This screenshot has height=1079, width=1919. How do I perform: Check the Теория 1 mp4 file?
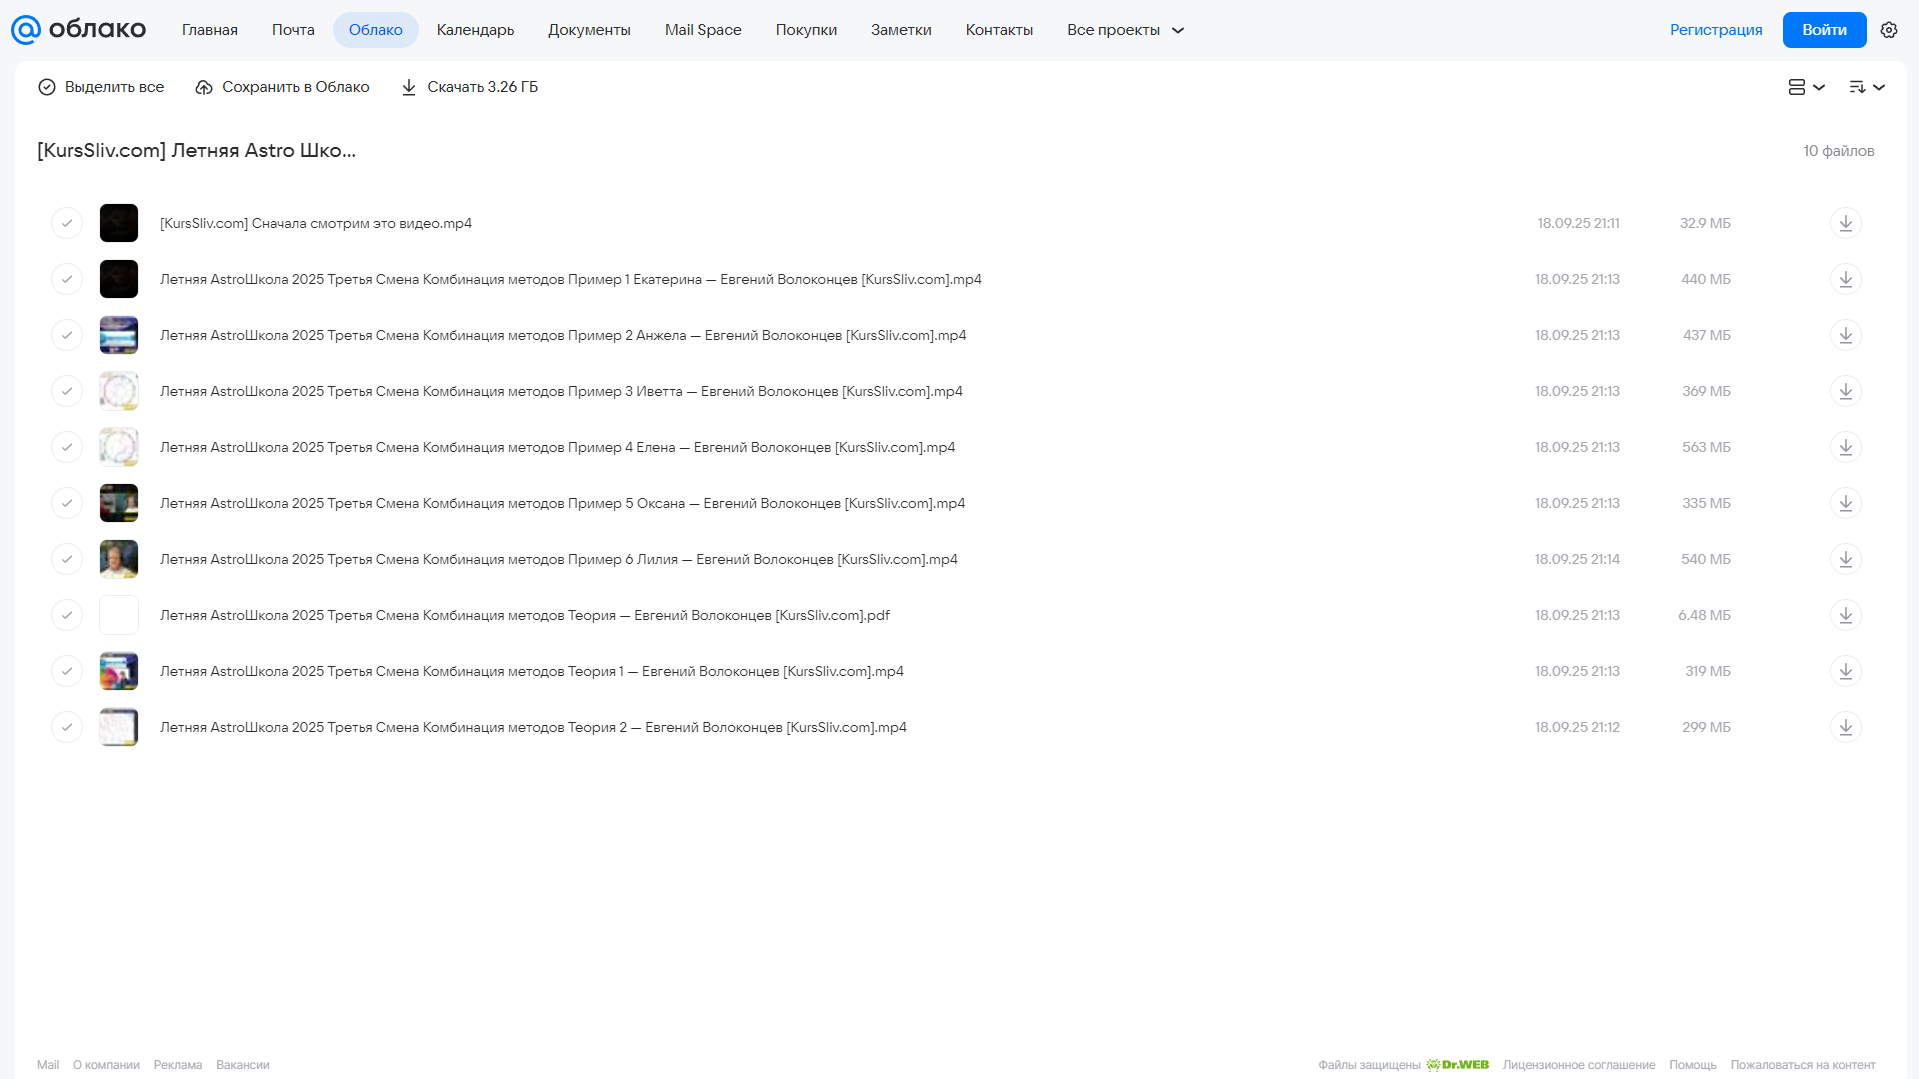(67, 671)
